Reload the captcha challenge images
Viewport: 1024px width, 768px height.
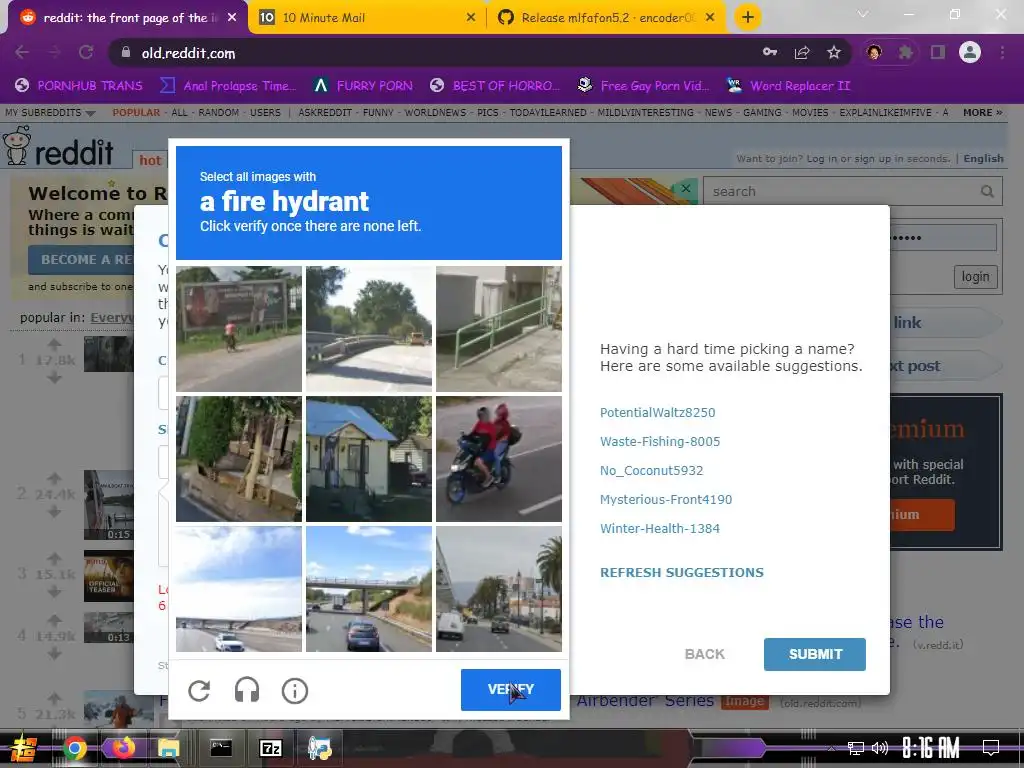[x=199, y=690]
